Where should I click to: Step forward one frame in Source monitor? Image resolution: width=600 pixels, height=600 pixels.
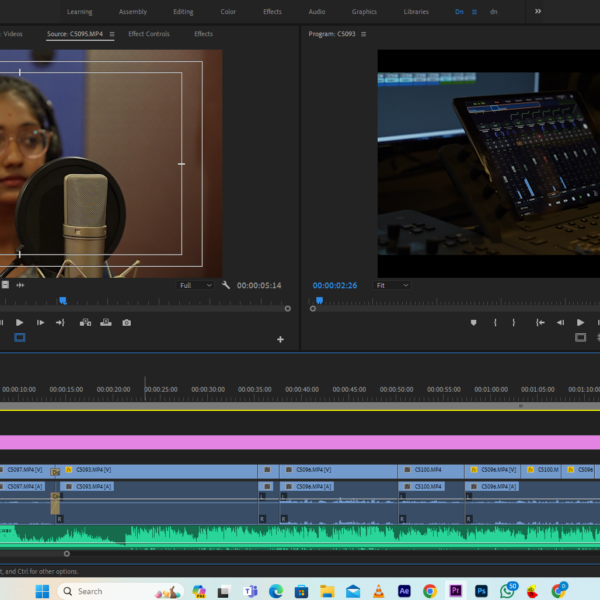40,323
